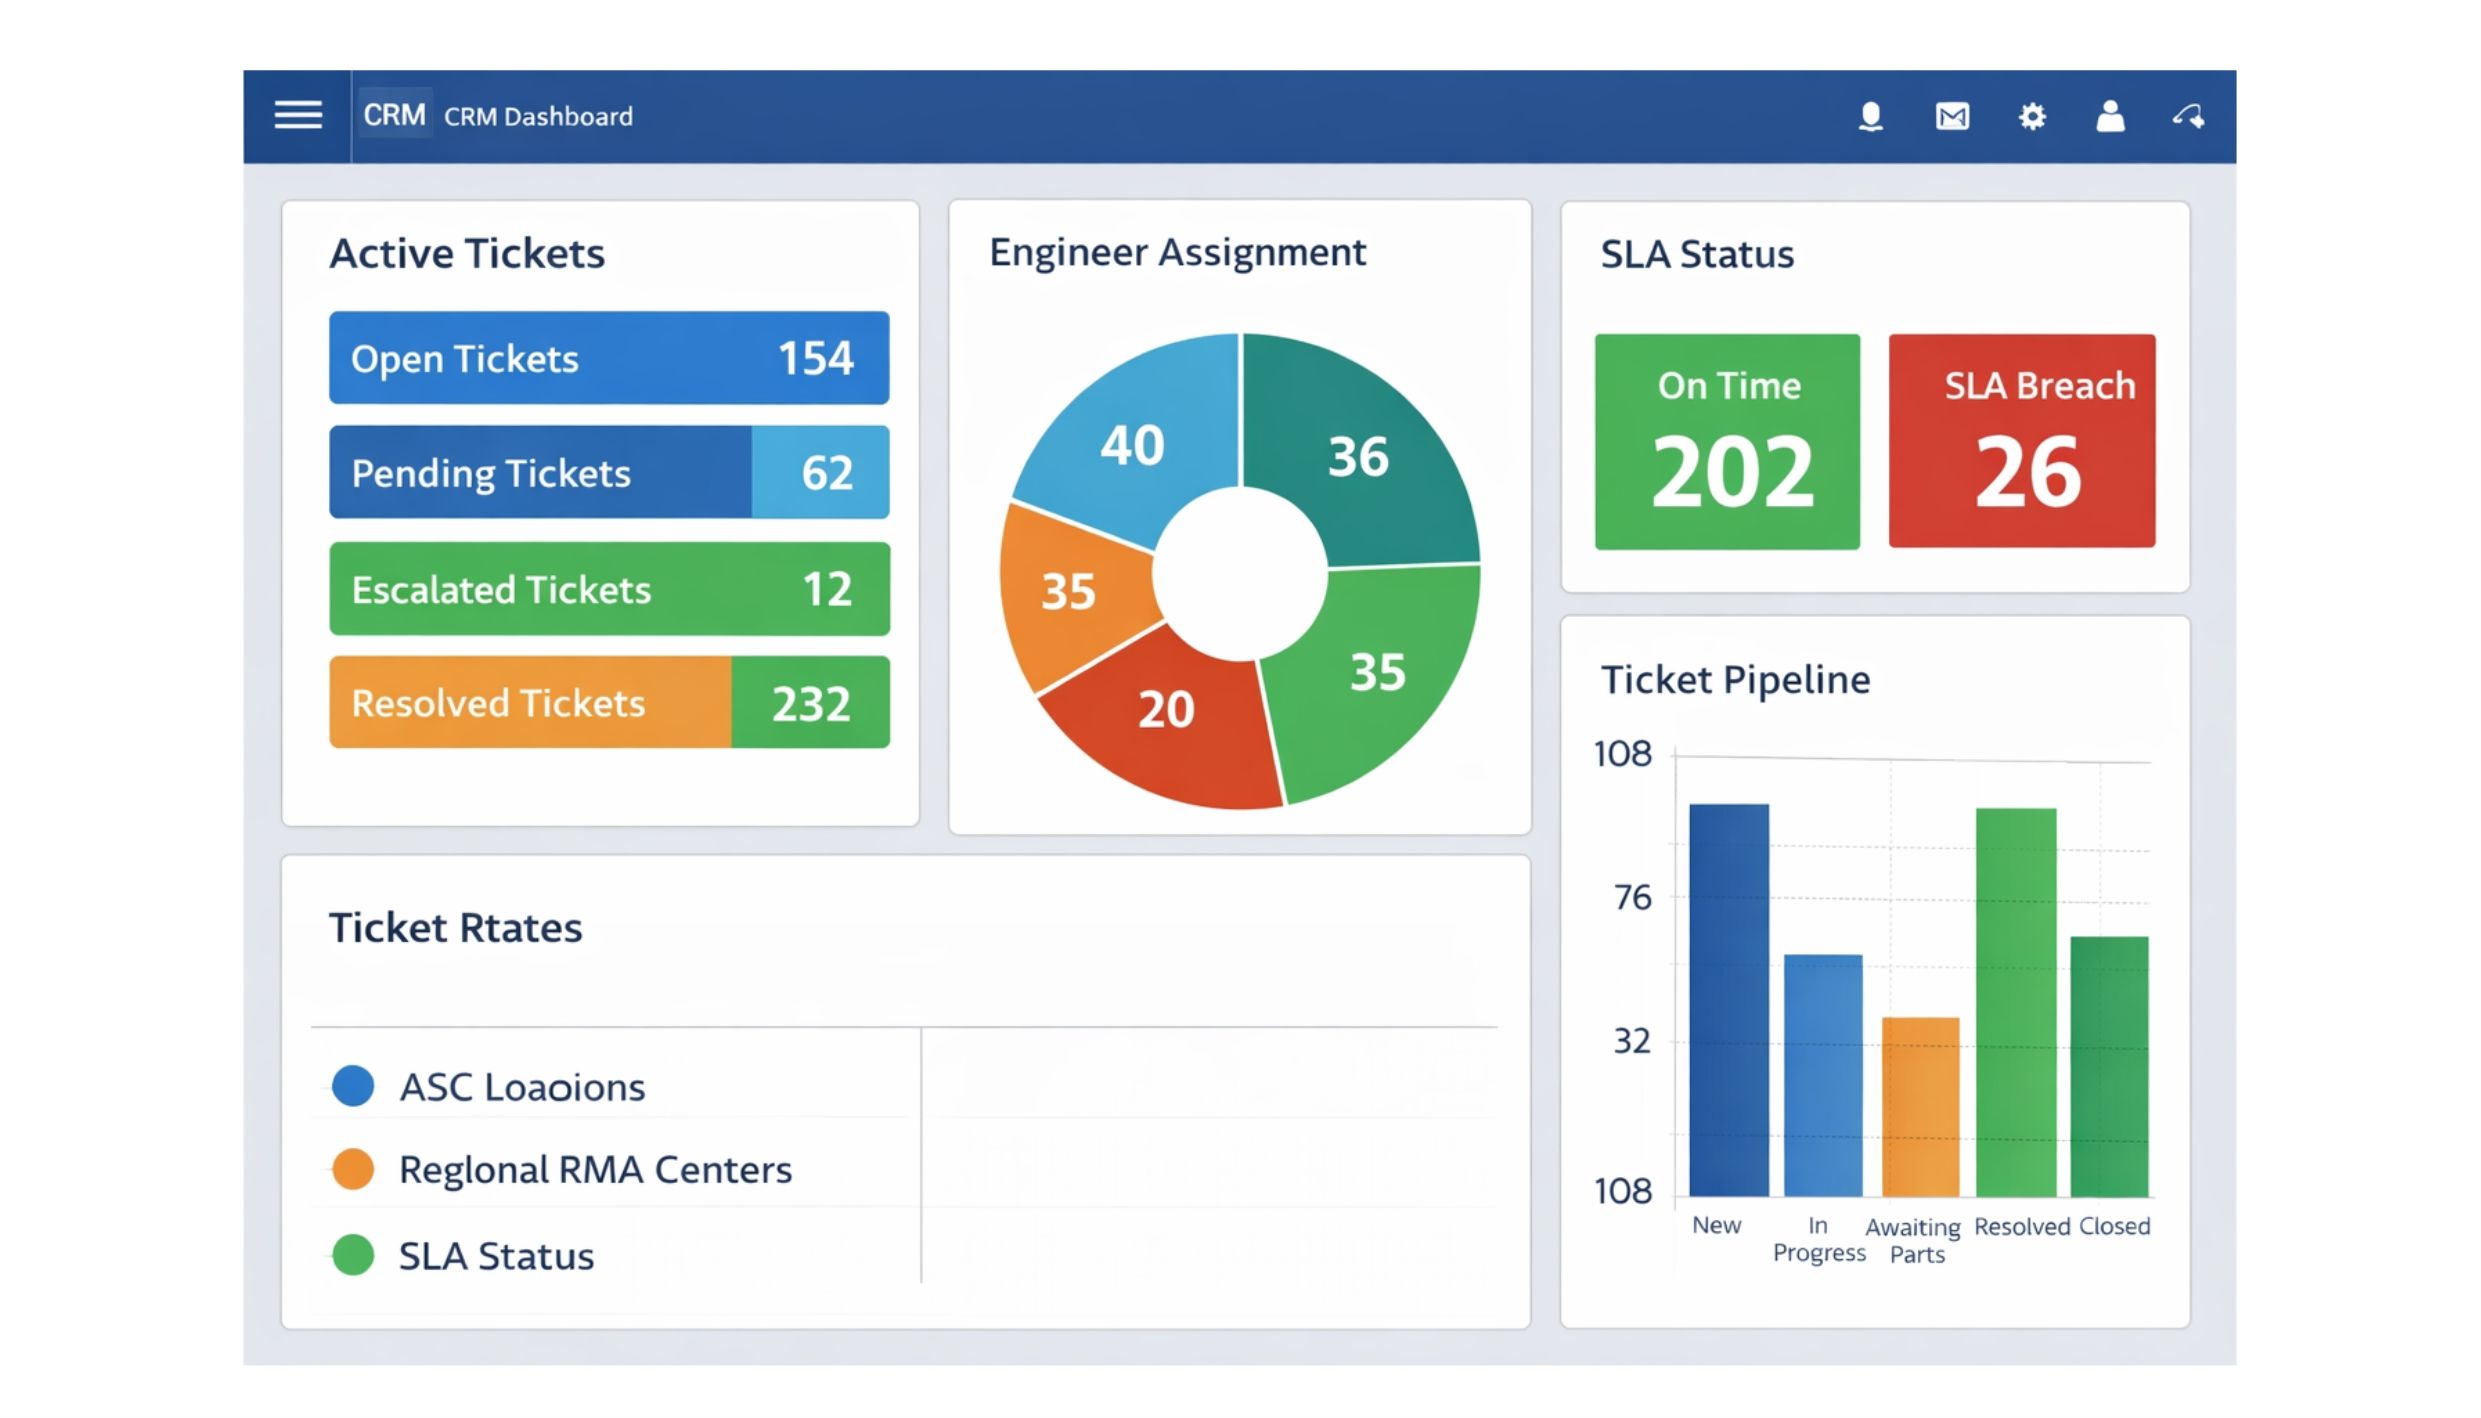Select the blue 40 segment in Engineer Assignment
Screen dimensions: 2481x1418
point(1131,446)
